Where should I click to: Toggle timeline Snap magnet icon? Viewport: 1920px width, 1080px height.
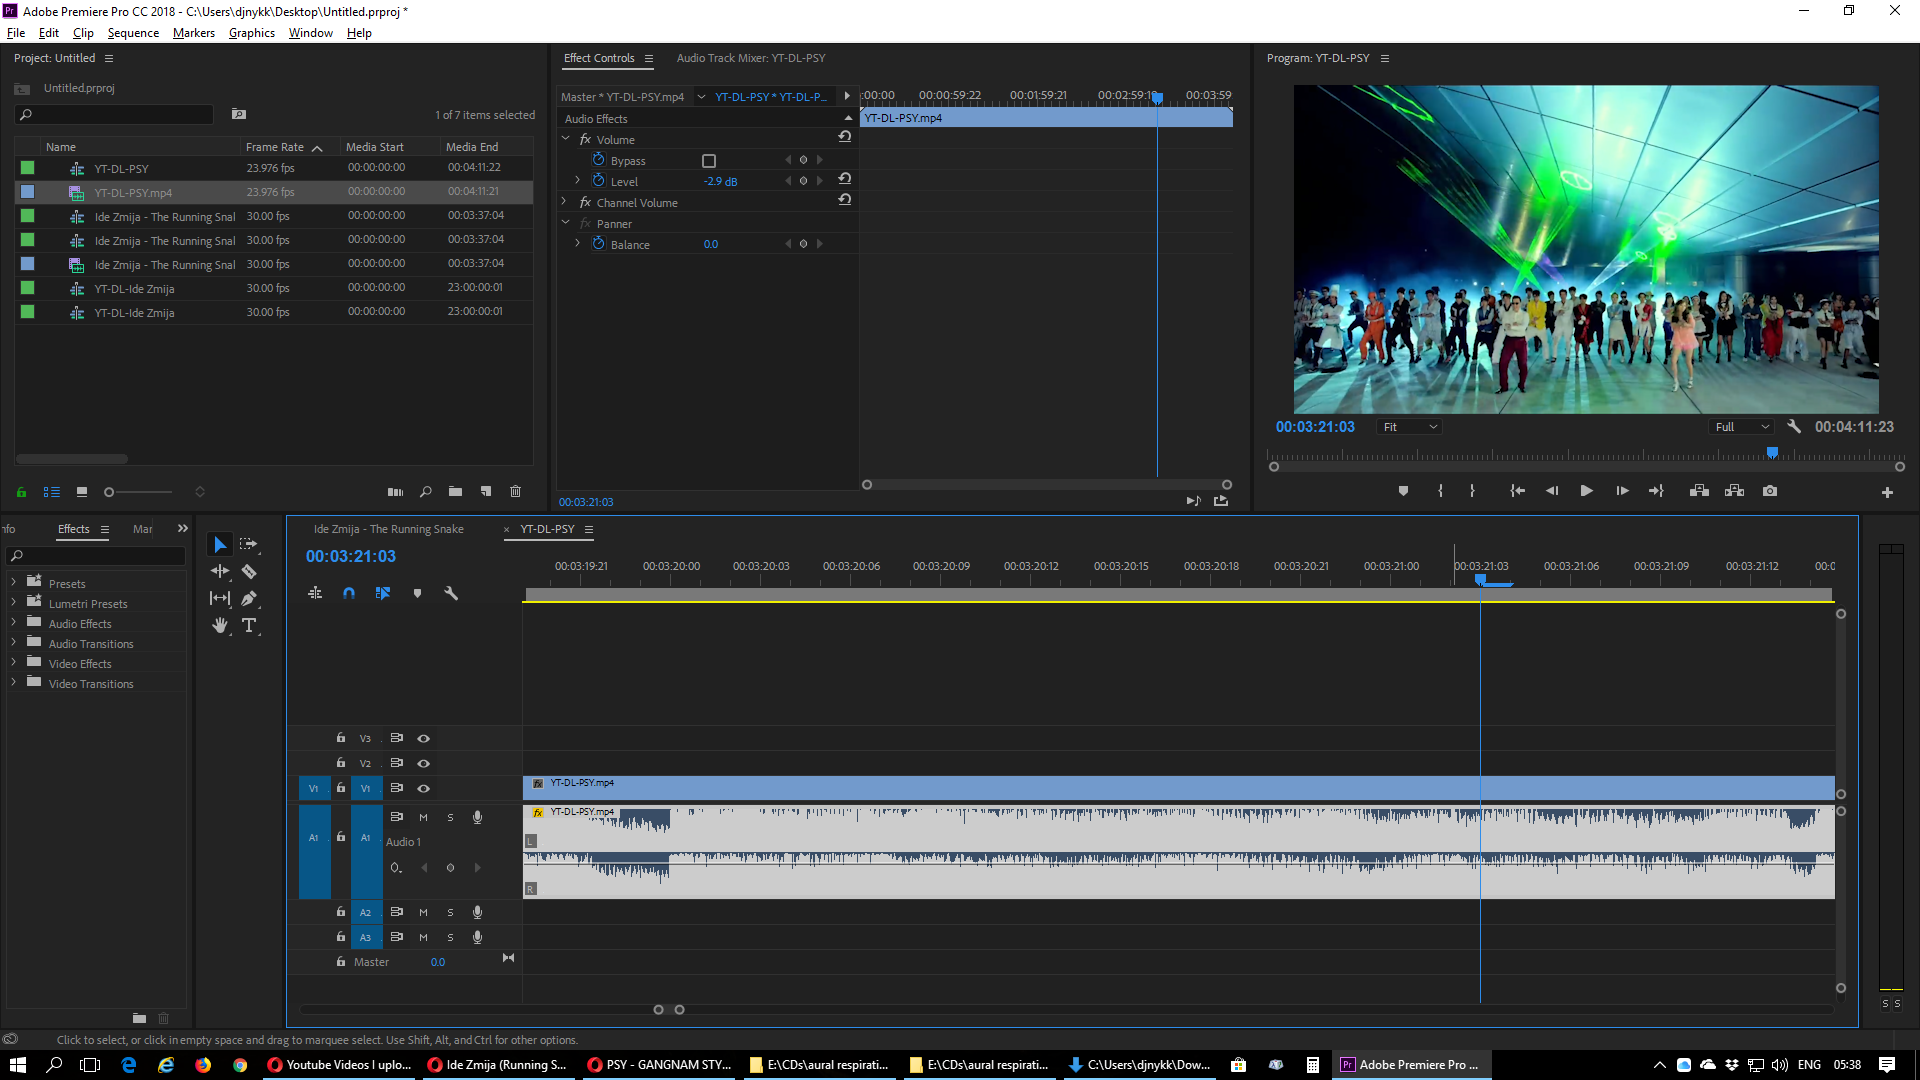coord(349,593)
